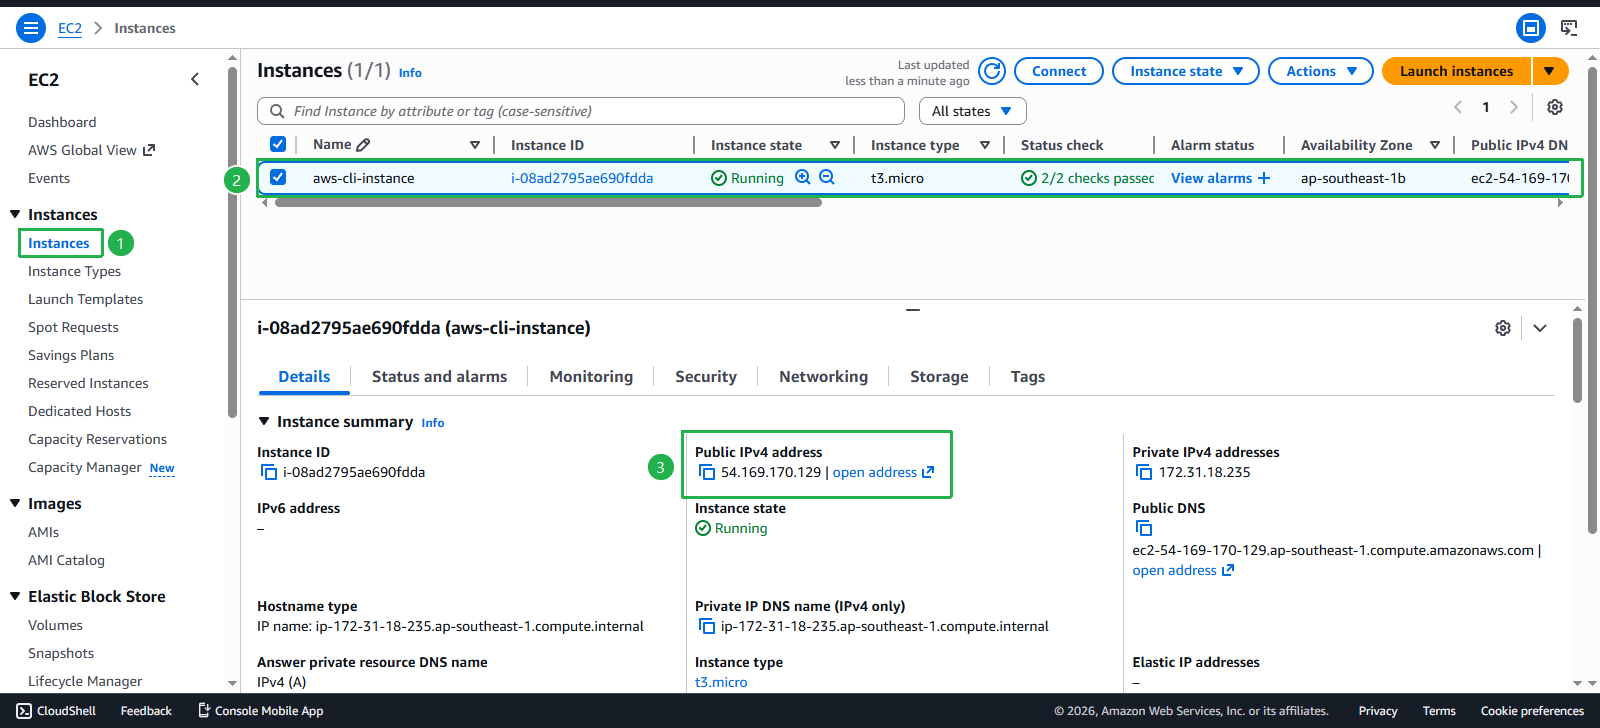Sort by Availability Zone column arrow
The image size is (1600, 728).
(1435, 145)
